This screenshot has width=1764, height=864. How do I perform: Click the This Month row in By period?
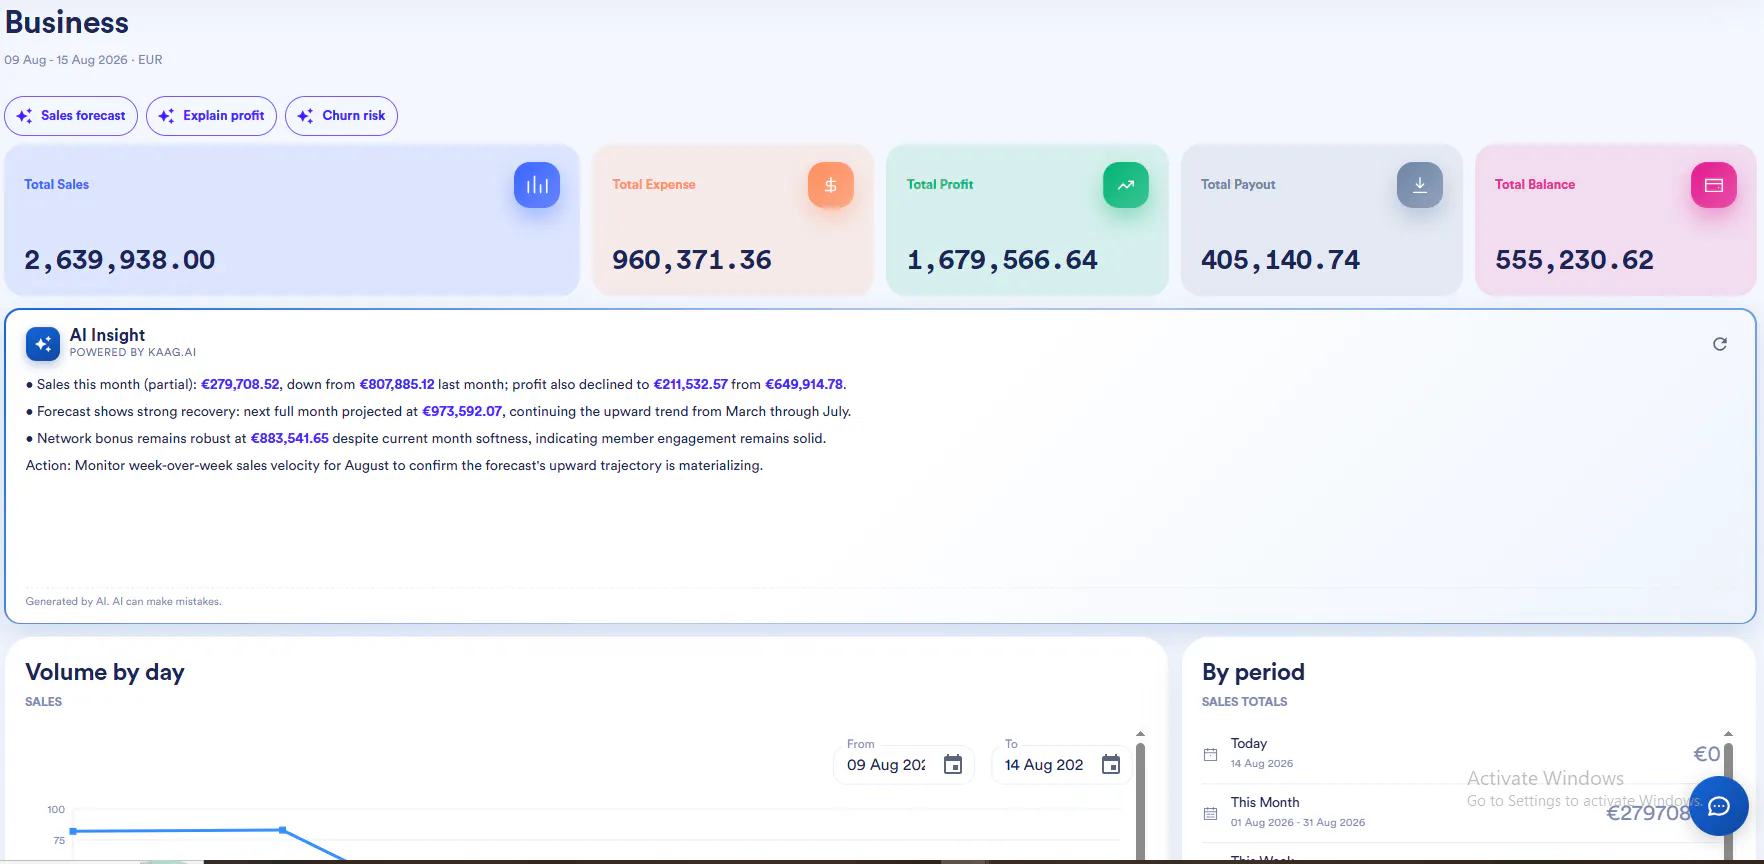1462,812
